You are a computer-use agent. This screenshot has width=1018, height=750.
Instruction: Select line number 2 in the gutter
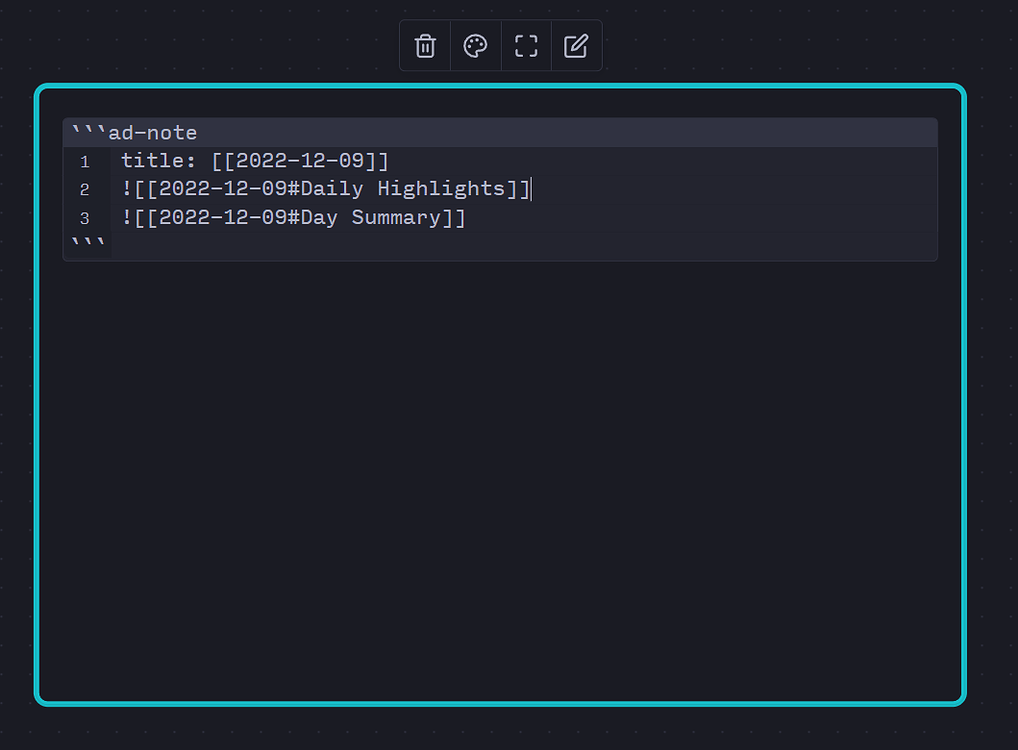coord(85,189)
